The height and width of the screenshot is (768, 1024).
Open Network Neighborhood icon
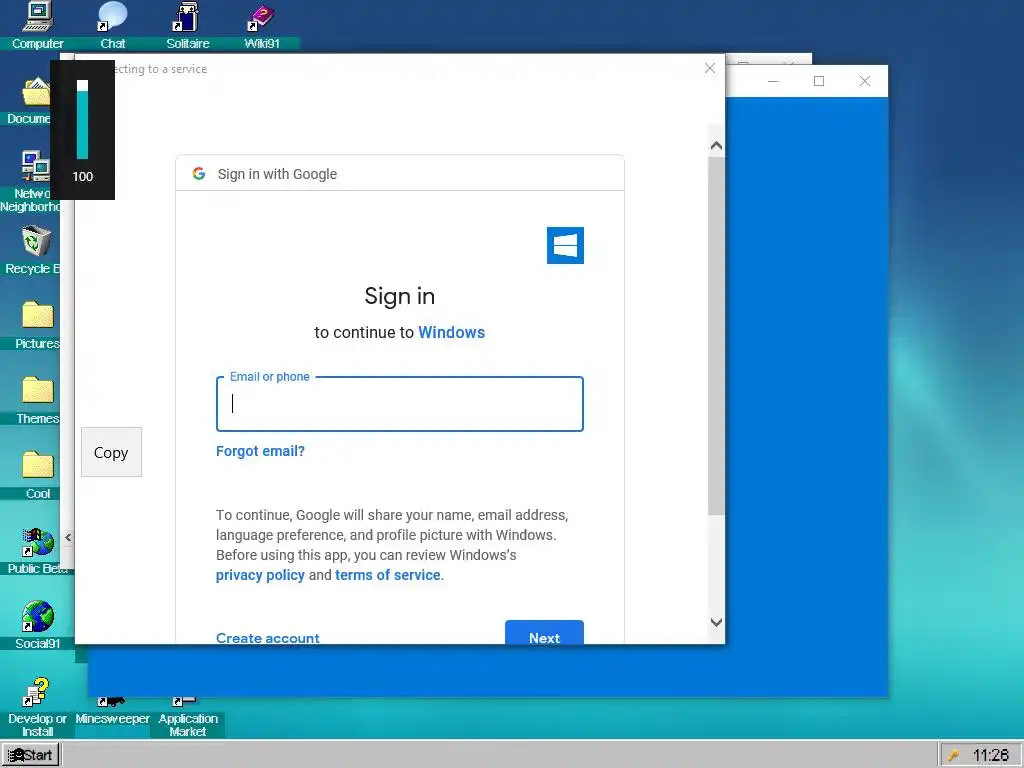coord(30,182)
